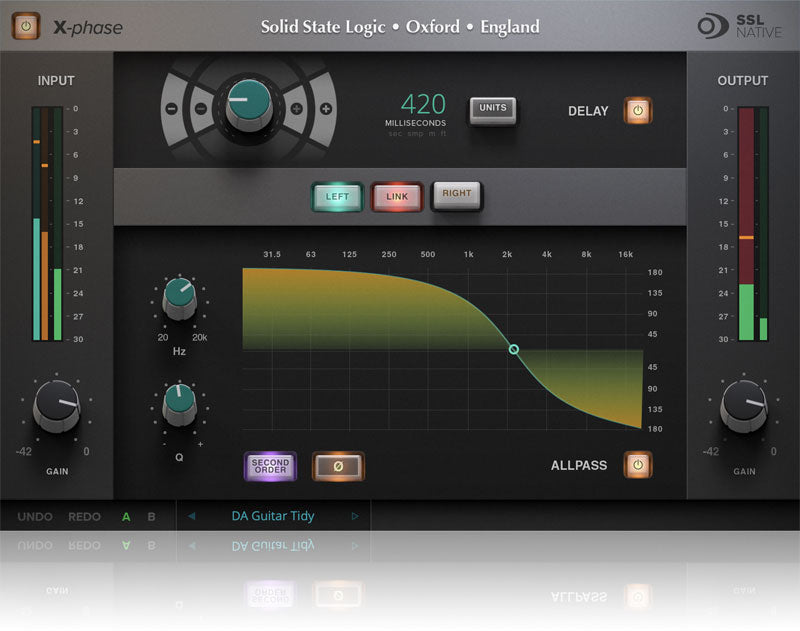
Task: Click the coarse increase delay plus button
Action: click(x=326, y=109)
